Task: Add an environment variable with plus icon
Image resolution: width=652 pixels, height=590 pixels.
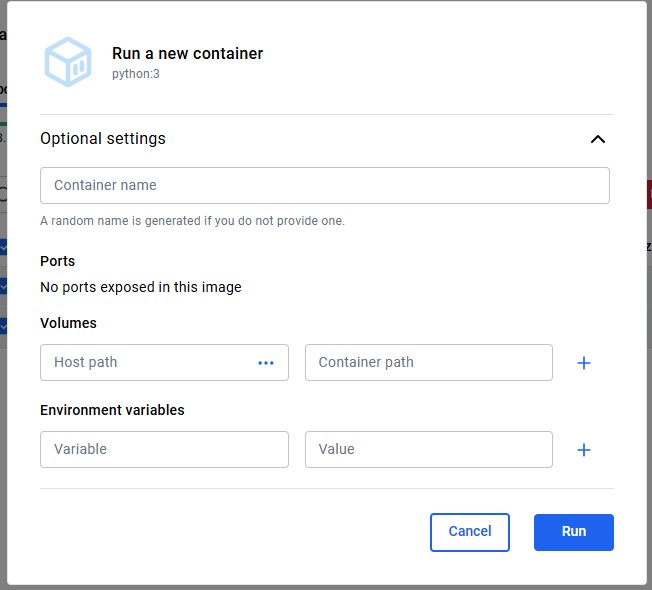Action: point(584,450)
